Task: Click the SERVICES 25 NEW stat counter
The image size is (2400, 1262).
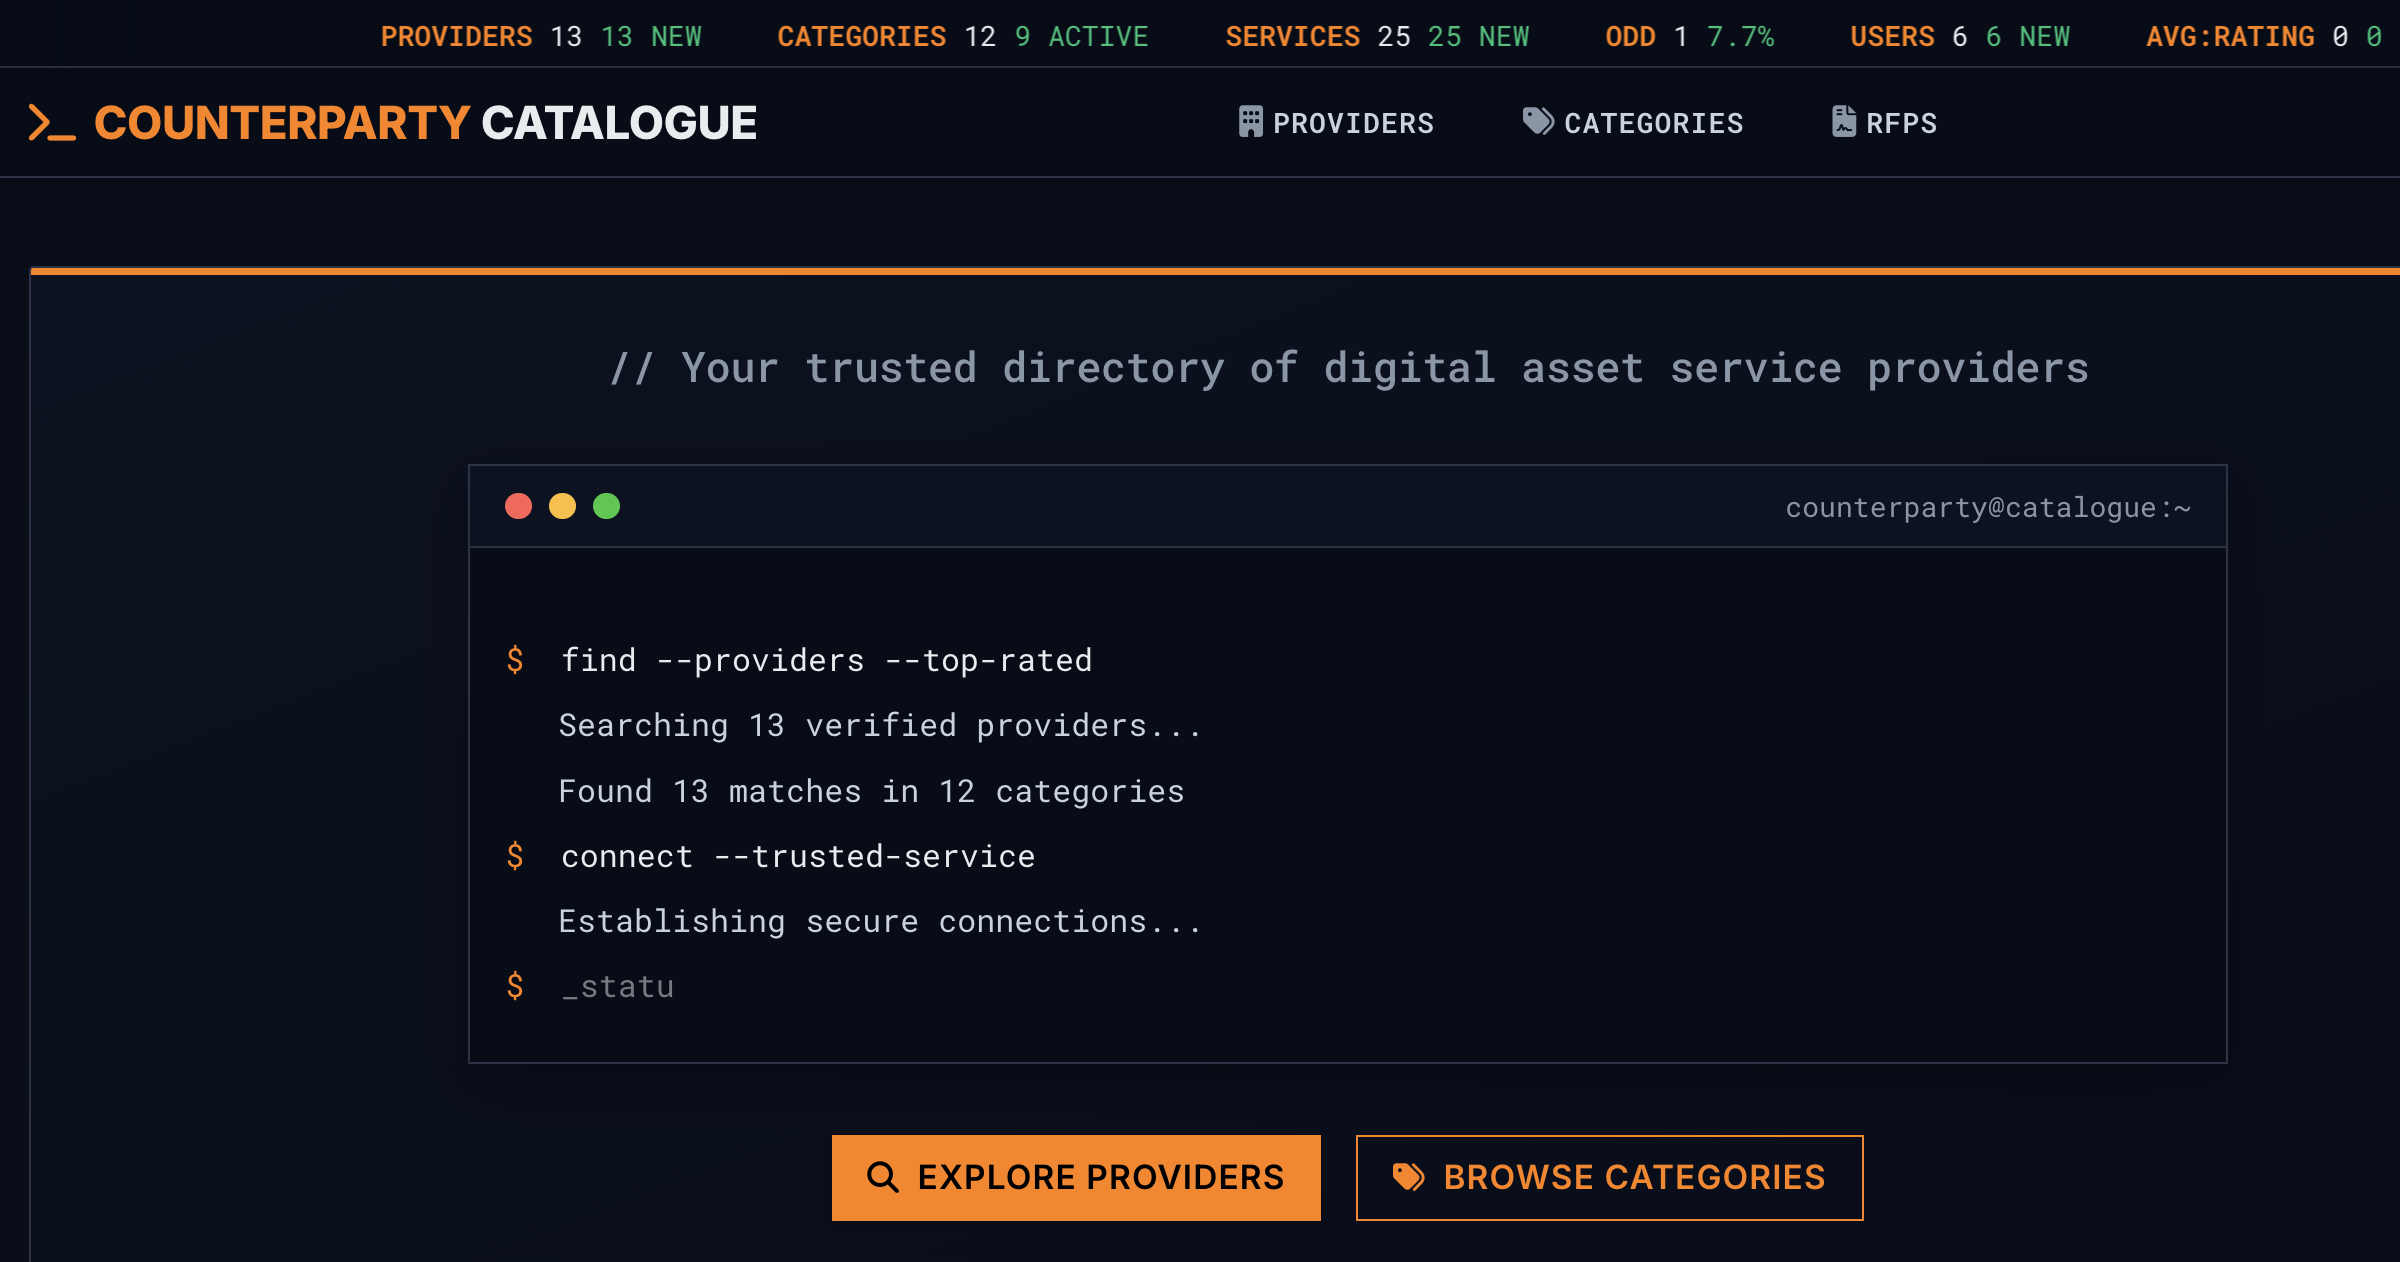Action: (1378, 36)
